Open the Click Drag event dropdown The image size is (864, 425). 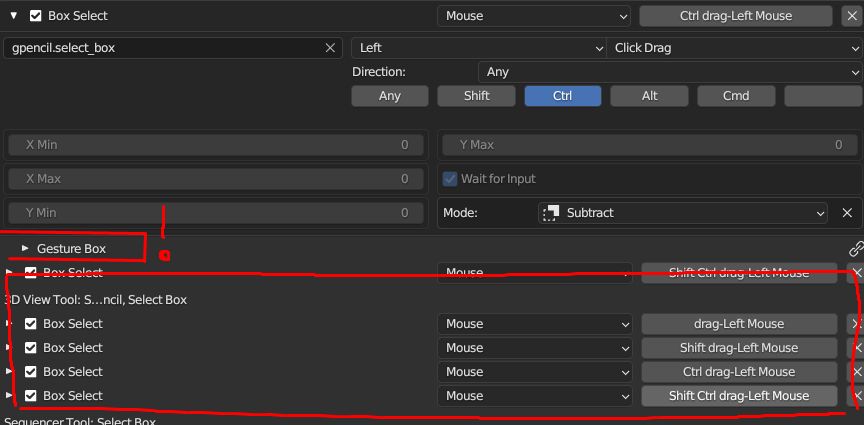[735, 48]
